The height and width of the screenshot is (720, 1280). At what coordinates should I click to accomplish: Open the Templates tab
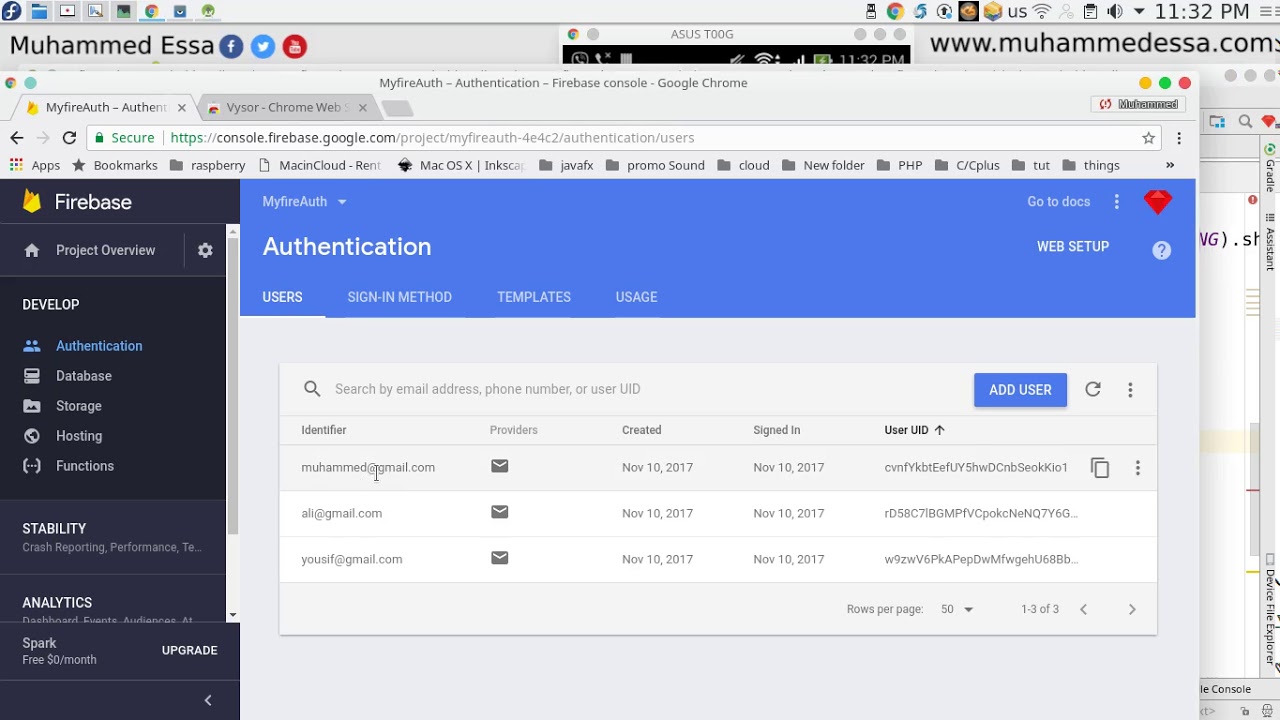pyautogui.click(x=534, y=297)
